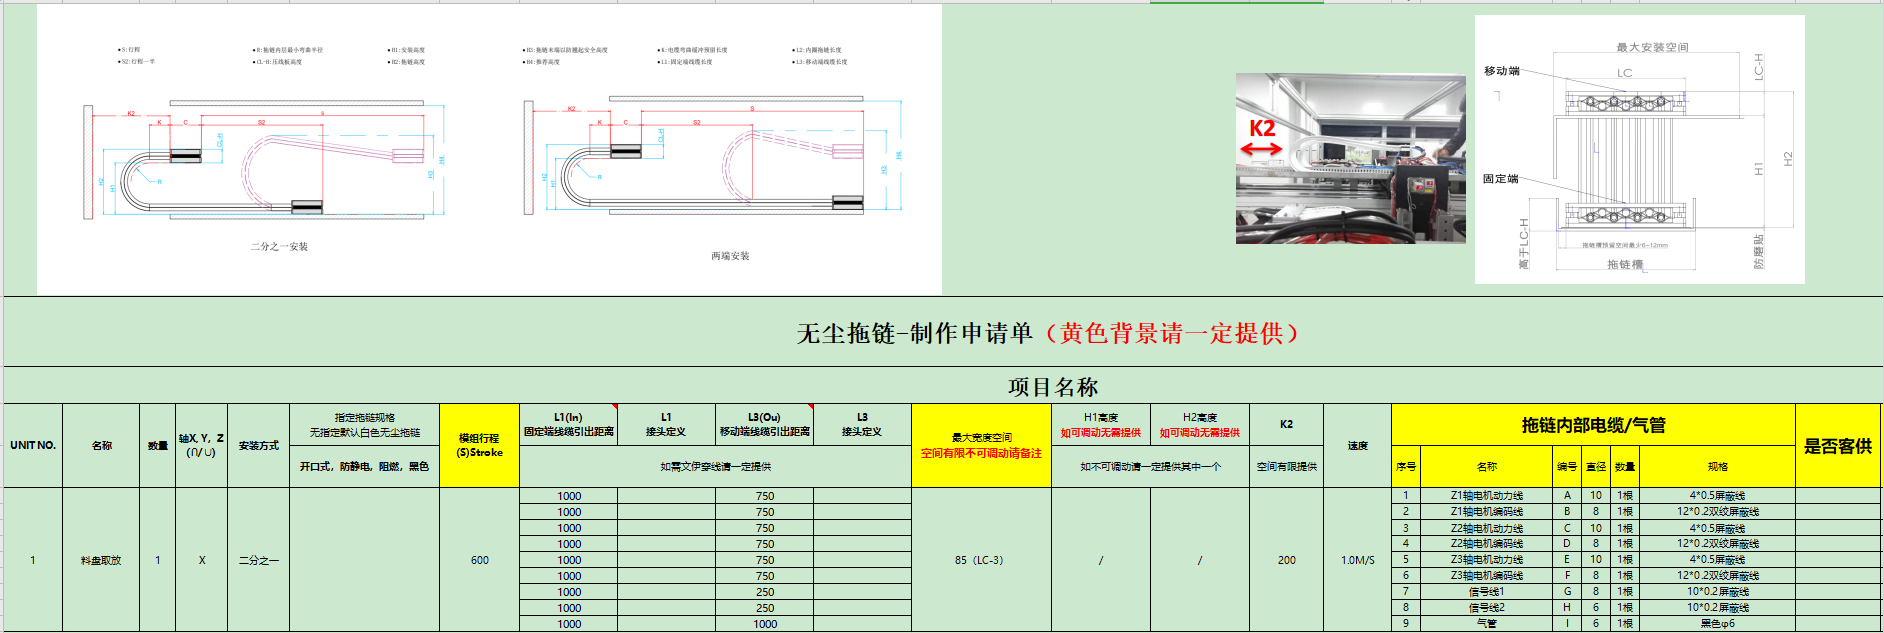The image size is (1884, 633).
Task: Click the 气管 name cell in row 9
Action: pyautogui.click(x=1486, y=623)
